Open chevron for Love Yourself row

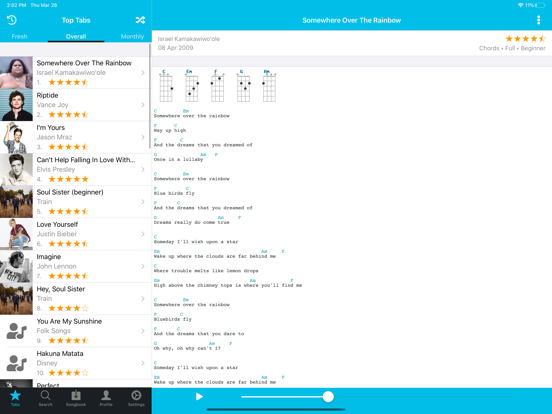click(143, 234)
